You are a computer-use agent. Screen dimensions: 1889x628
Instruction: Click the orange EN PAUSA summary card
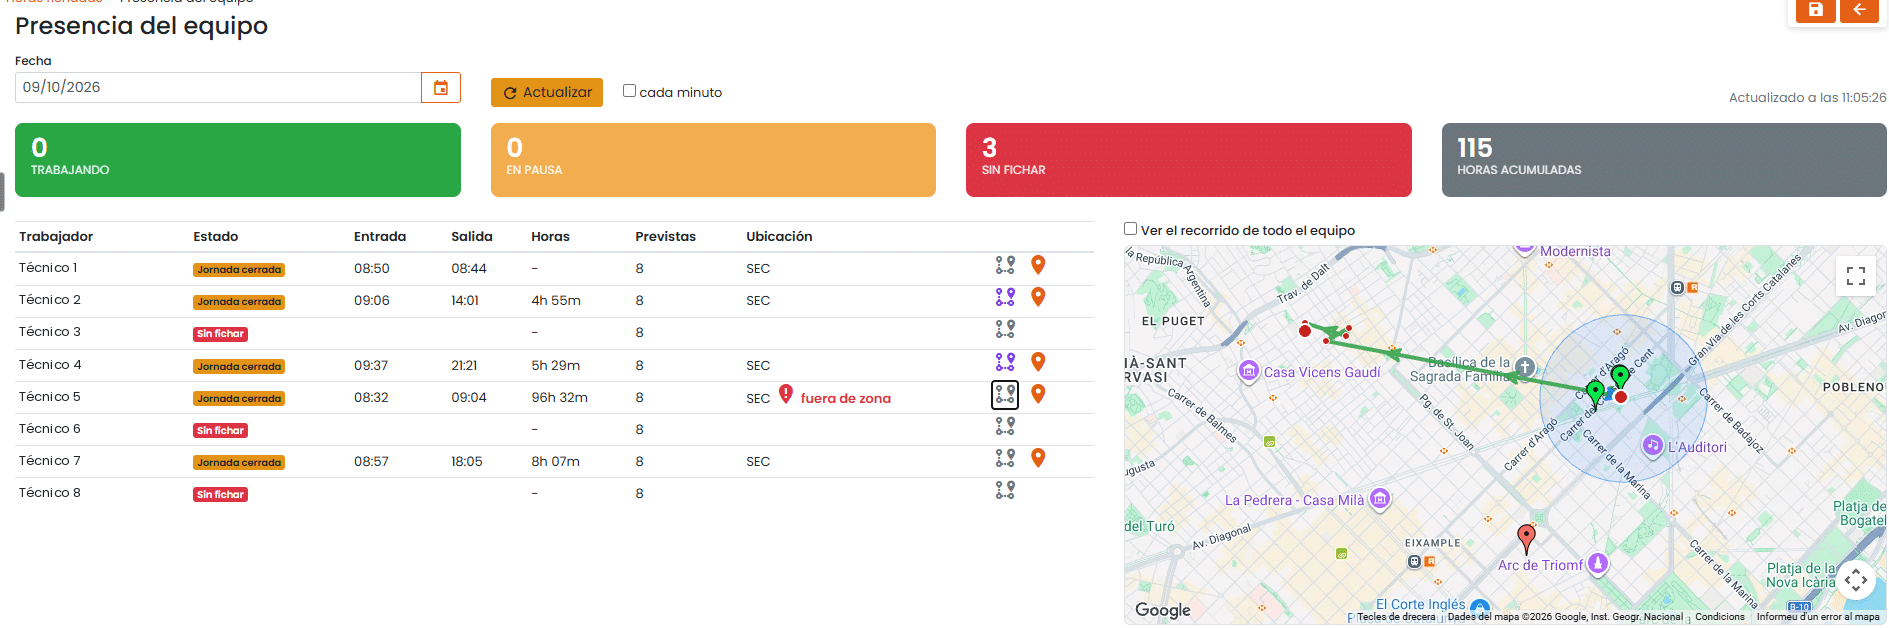pyautogui.click(x=713, y=160)
